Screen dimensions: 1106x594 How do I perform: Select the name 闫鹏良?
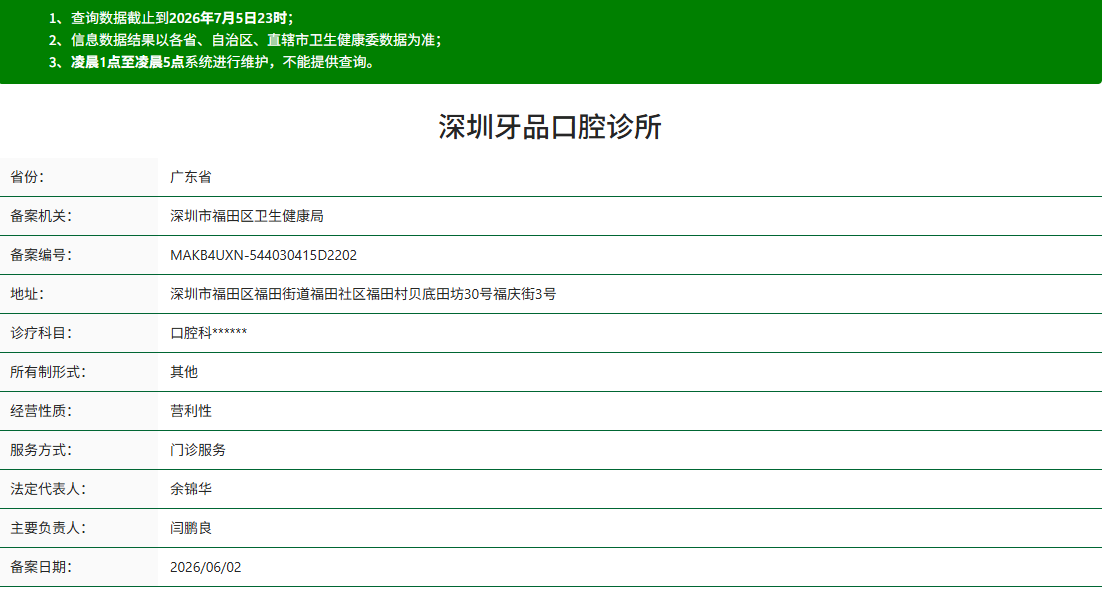(x=190, y=528)
